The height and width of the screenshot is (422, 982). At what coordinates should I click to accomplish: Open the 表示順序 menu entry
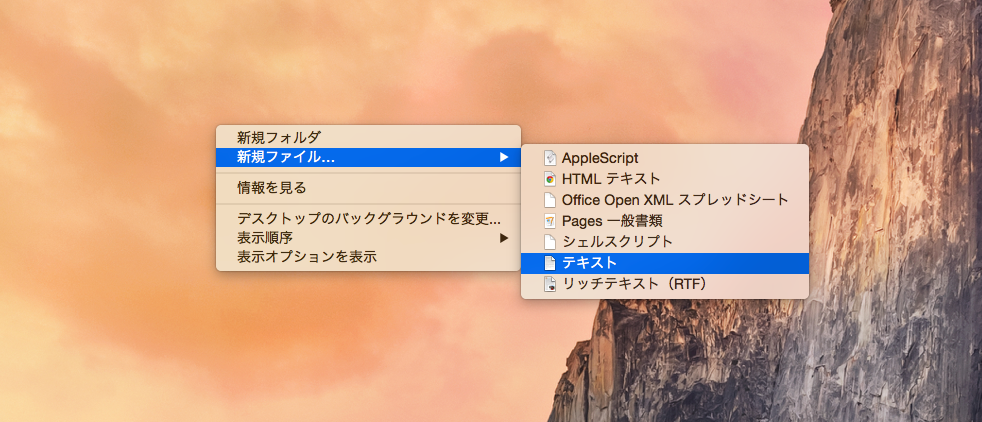pos(368,238)
